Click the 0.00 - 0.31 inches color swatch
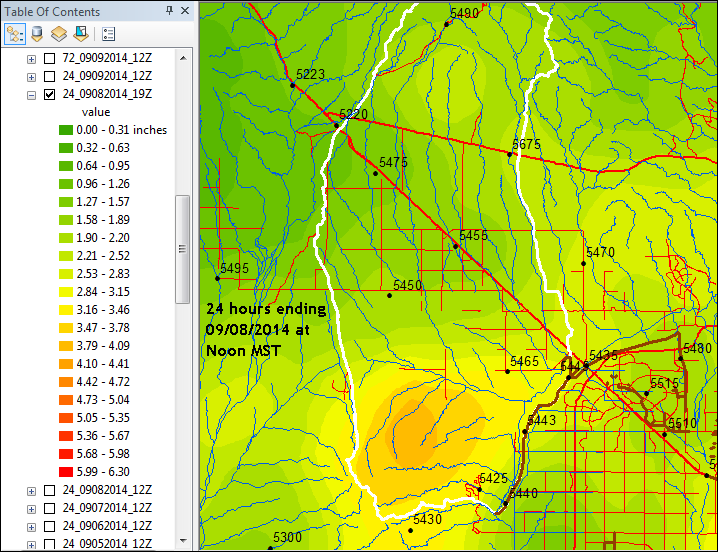The width and height of the screenshot is (718, 552). [66, 130]
